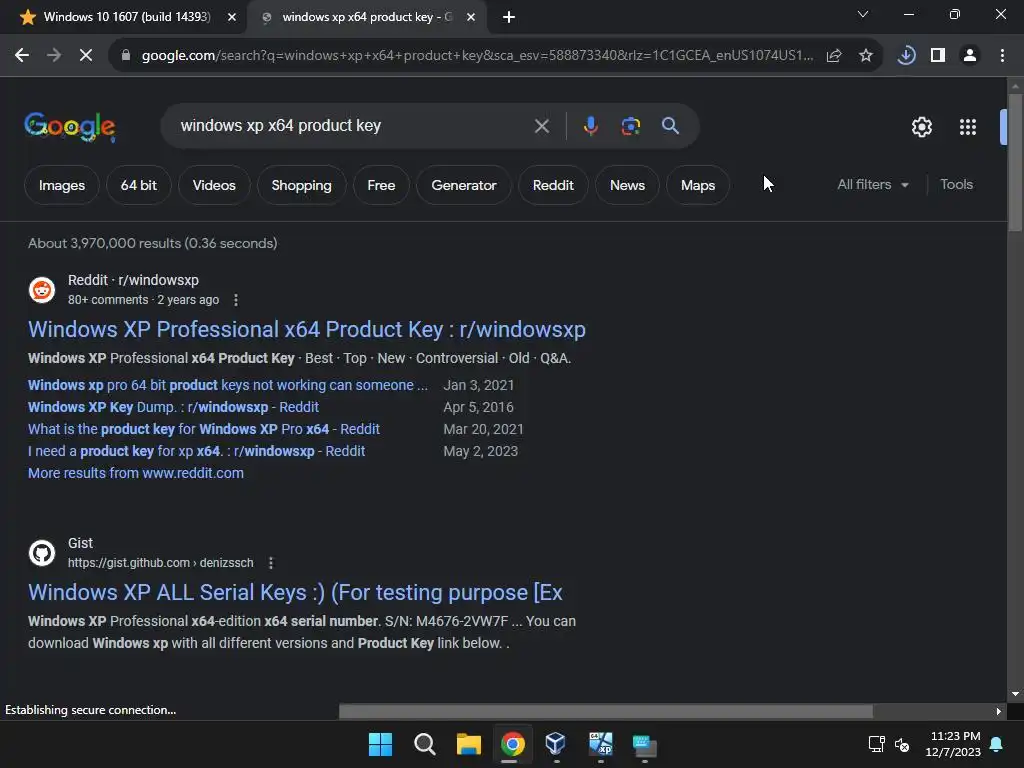Screen dimensions: 1024x768
Task: Bookmark this page with the star icon
Action: coord(866,56)
